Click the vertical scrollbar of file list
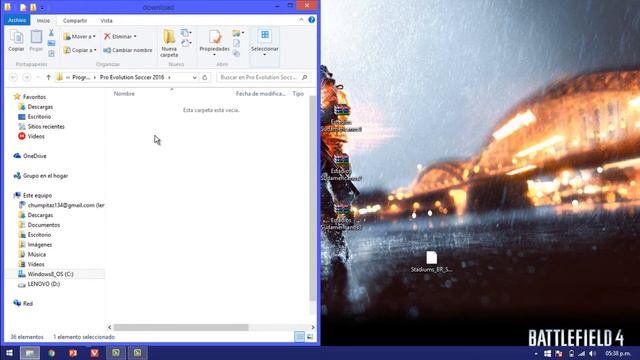 pyautogui.click(x=313, y=198)
